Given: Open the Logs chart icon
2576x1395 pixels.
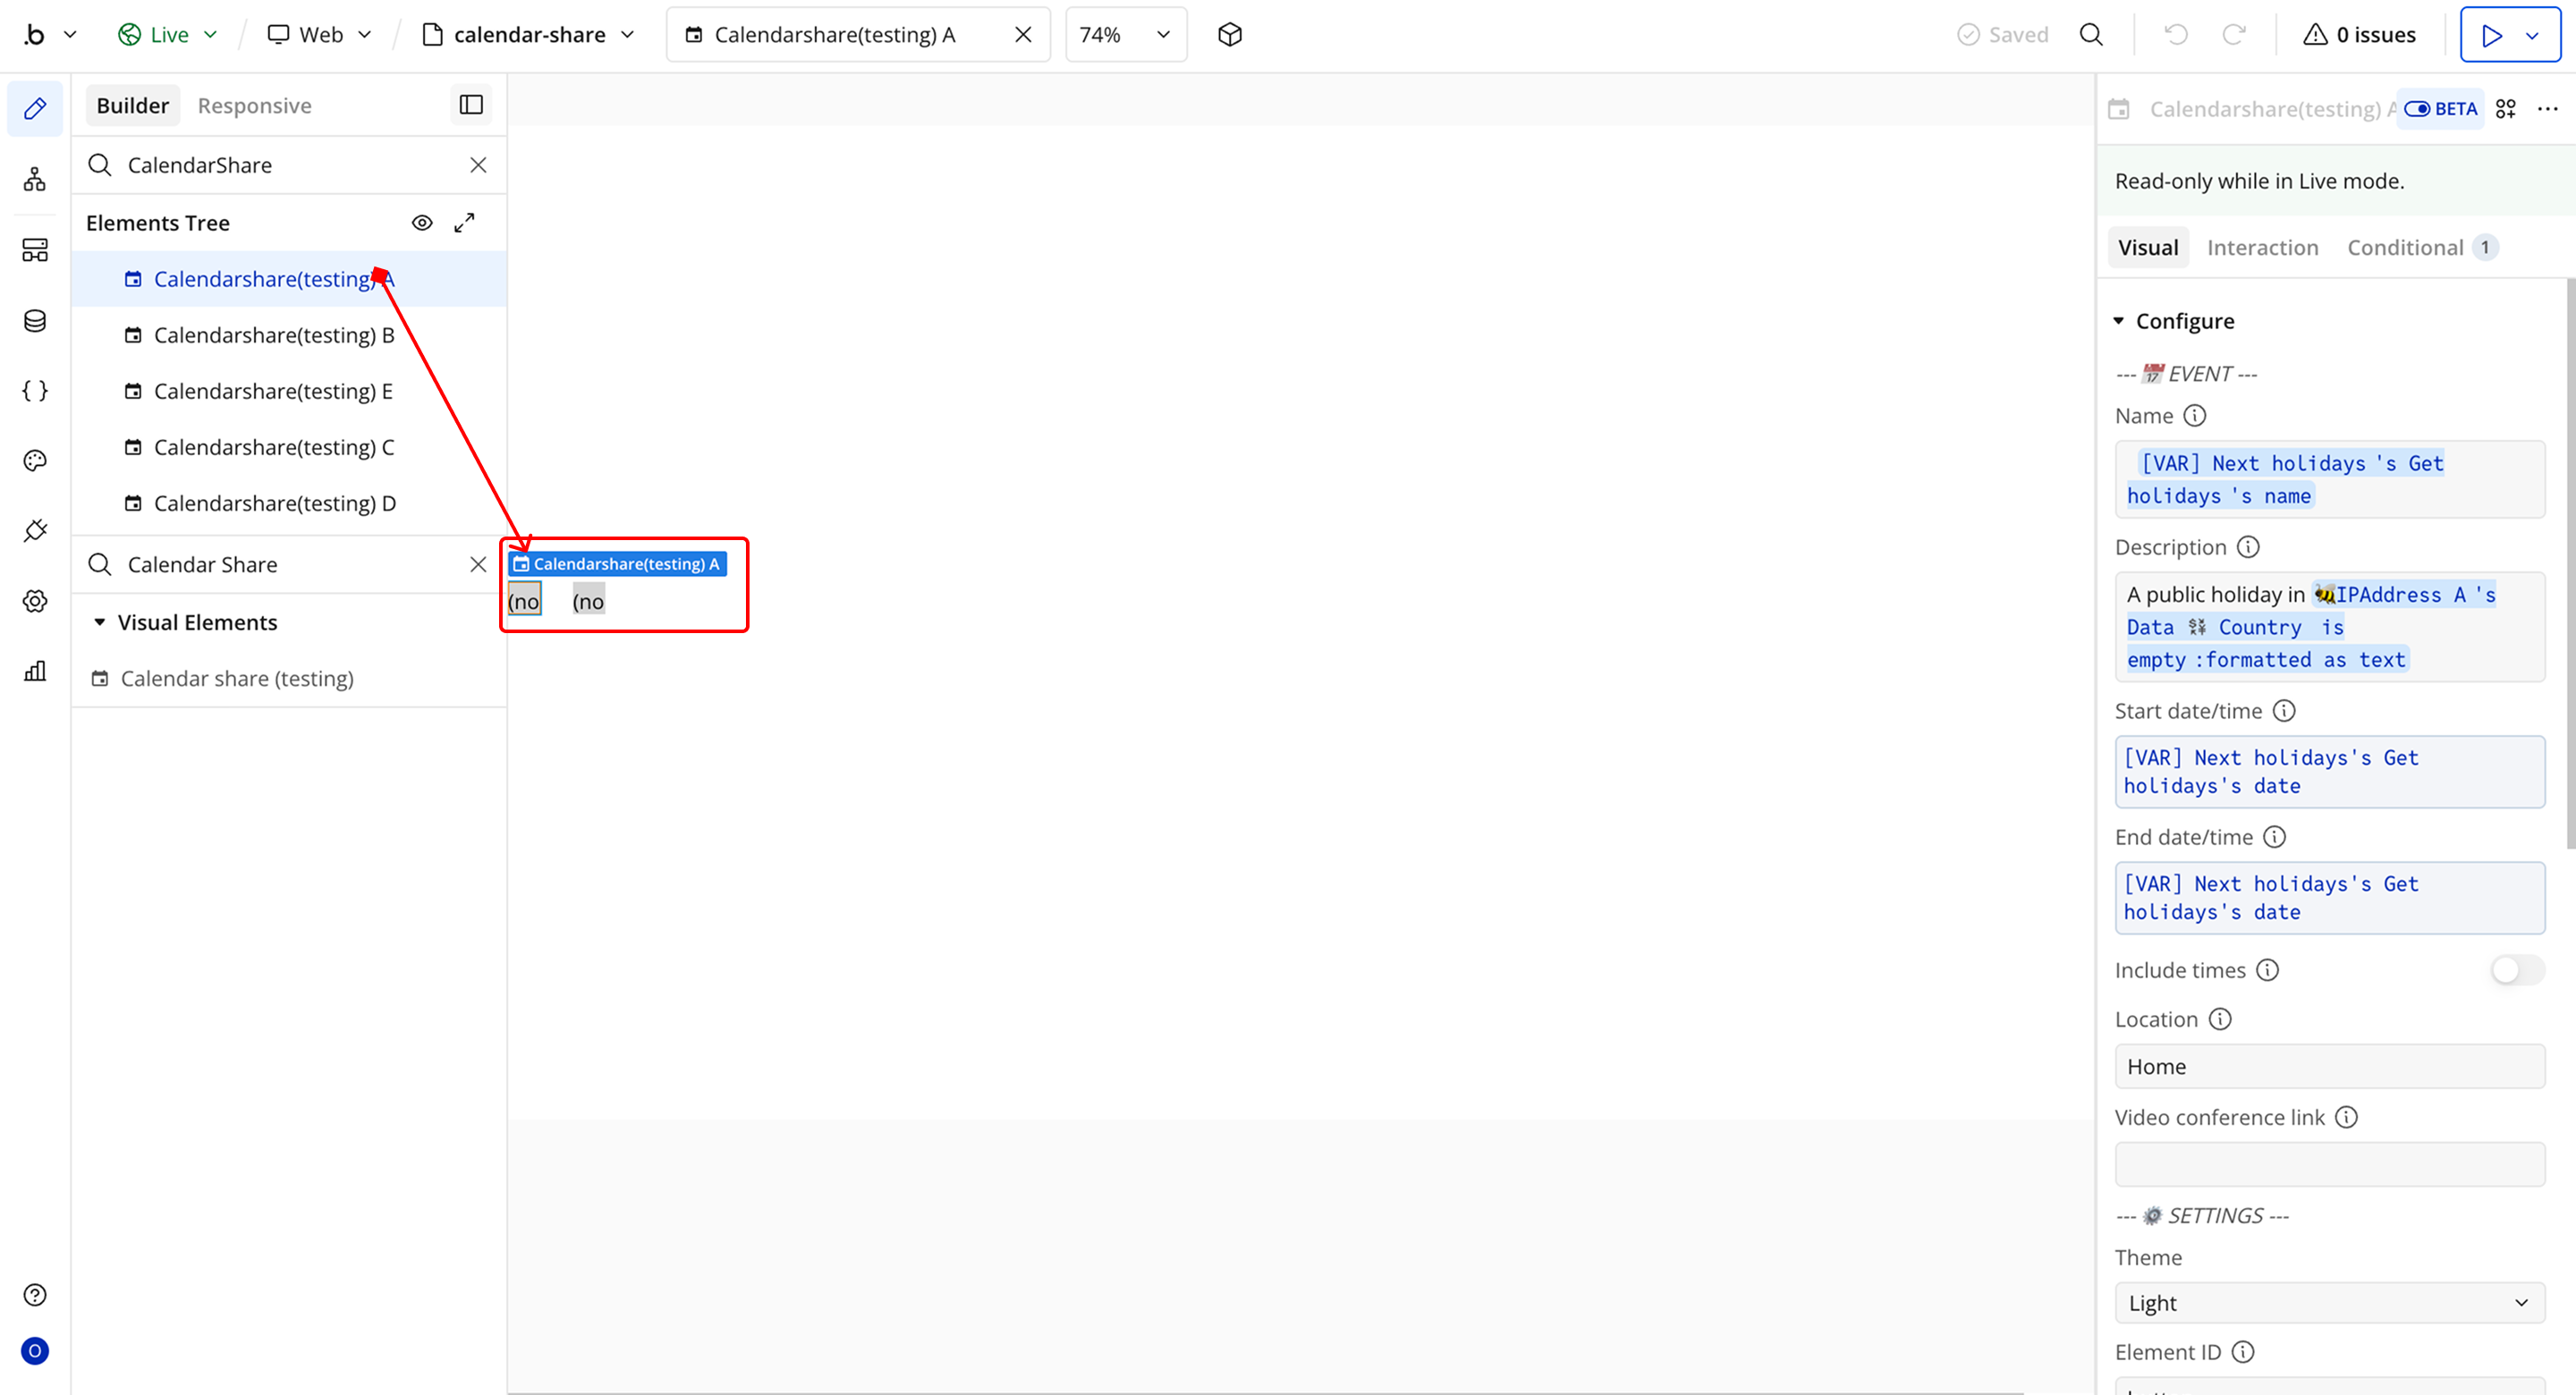Looking at the screenshot, I should pyautogui.click(x=35, y=671).
